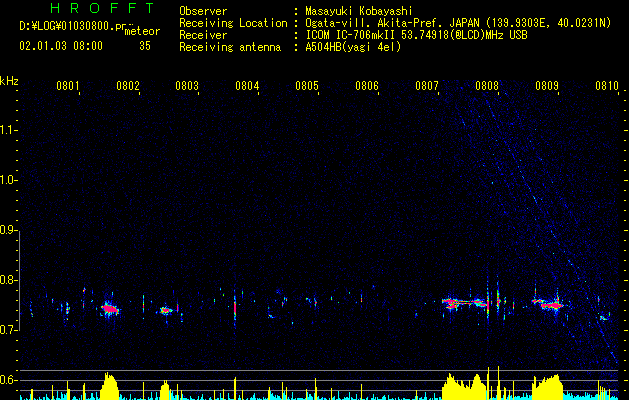
Task: Click the 0807 time marker
Action: coord(427,86)
